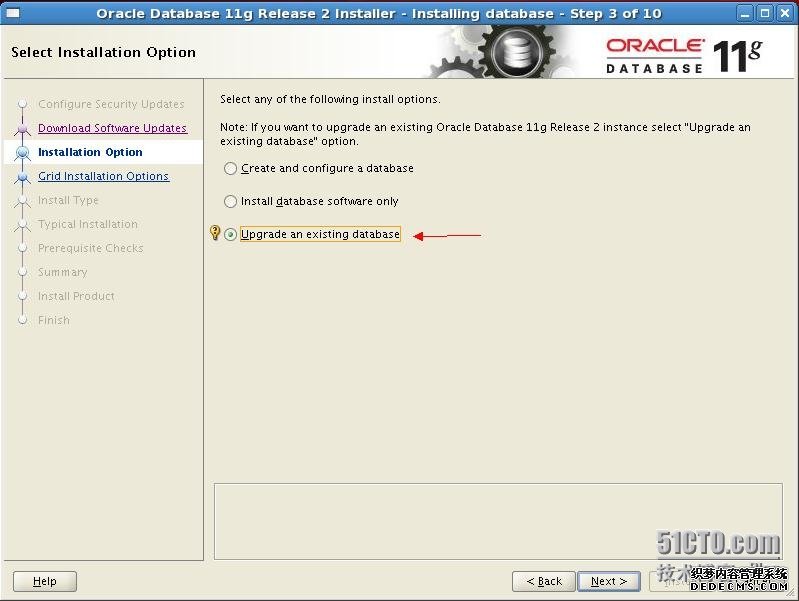Click the Configure Security Updates step text

(x=111, y=104)
